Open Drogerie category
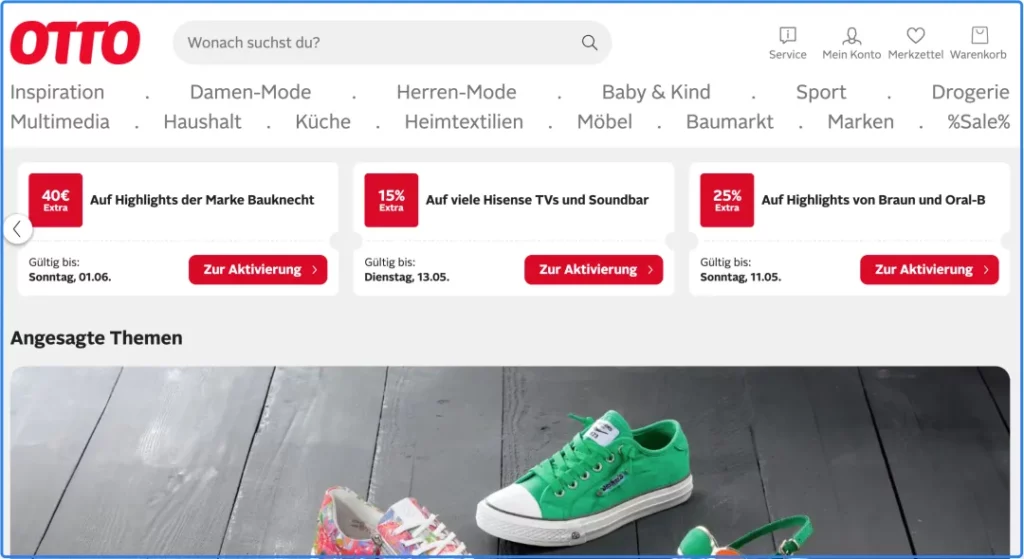Viewport: 1024px width, 559px height. (x=970, y=92)
